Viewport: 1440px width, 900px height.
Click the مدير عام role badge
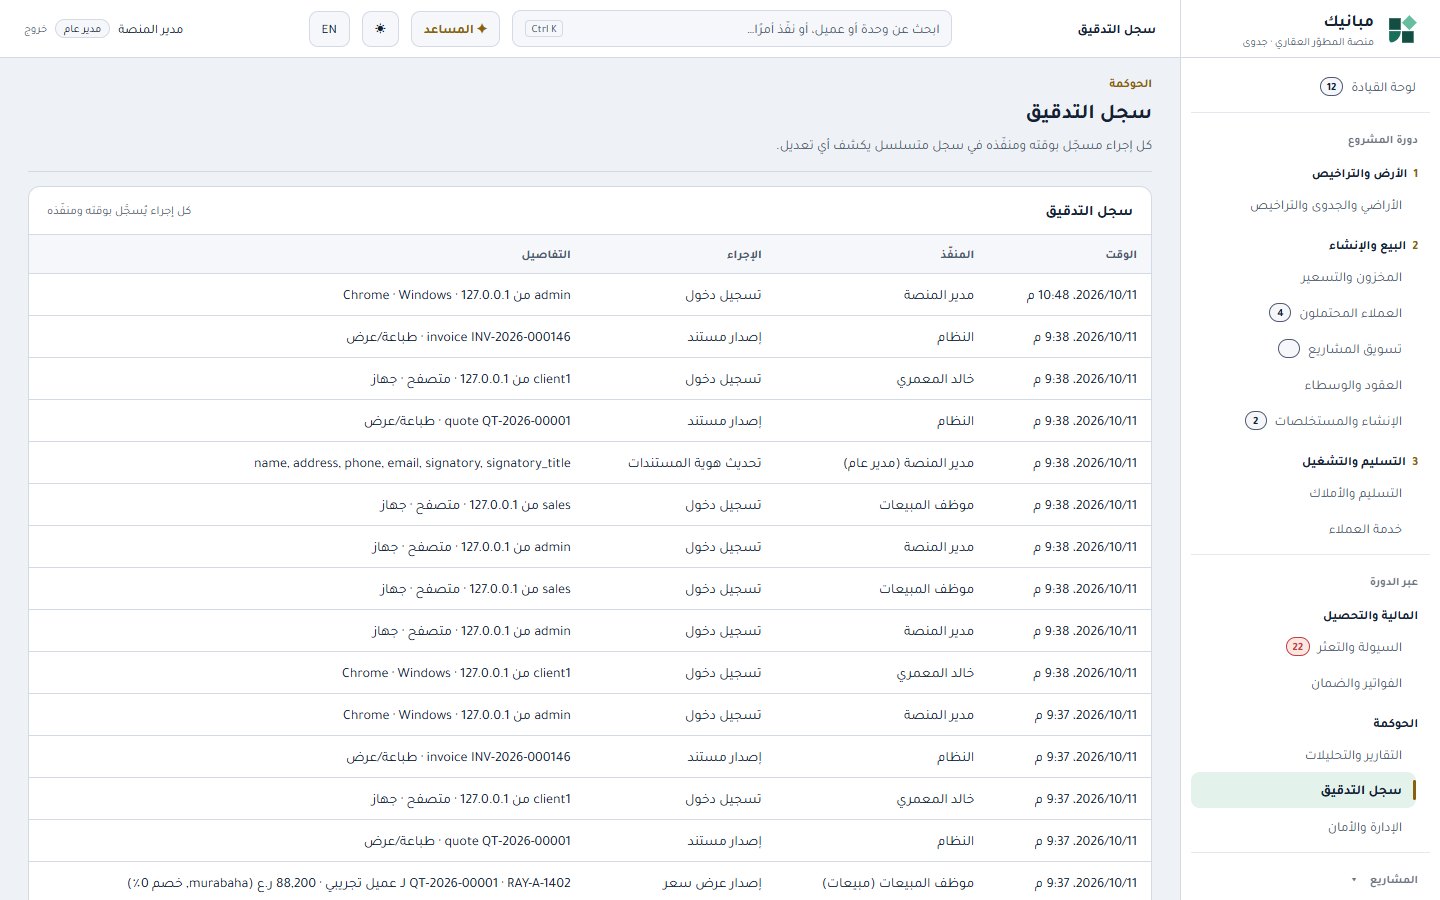tap(82, 29)
